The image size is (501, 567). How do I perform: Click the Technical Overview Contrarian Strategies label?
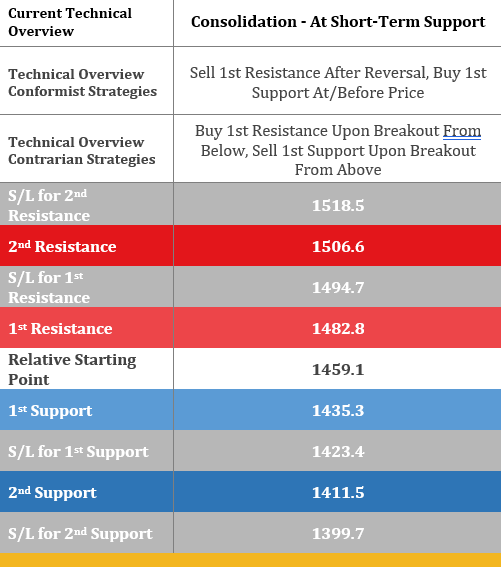pyautogui.click(x=82, y=151)
